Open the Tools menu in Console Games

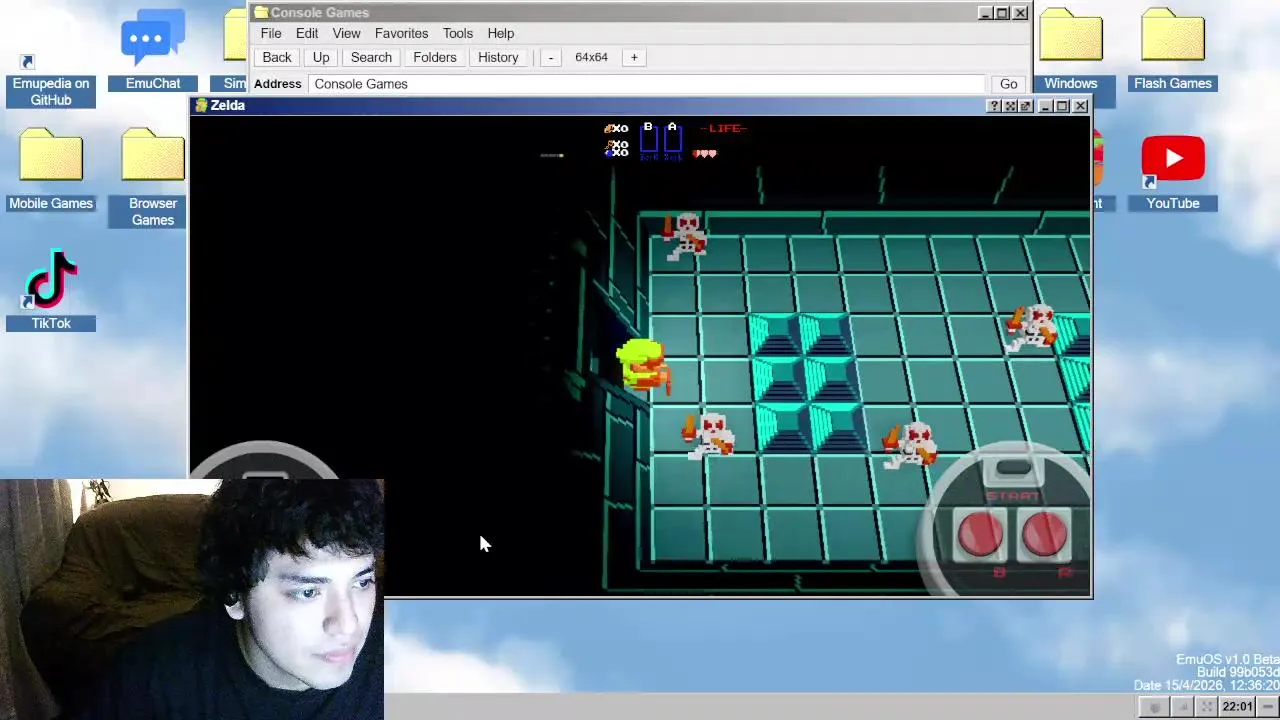pyautogui.click(x=458, y=34)
